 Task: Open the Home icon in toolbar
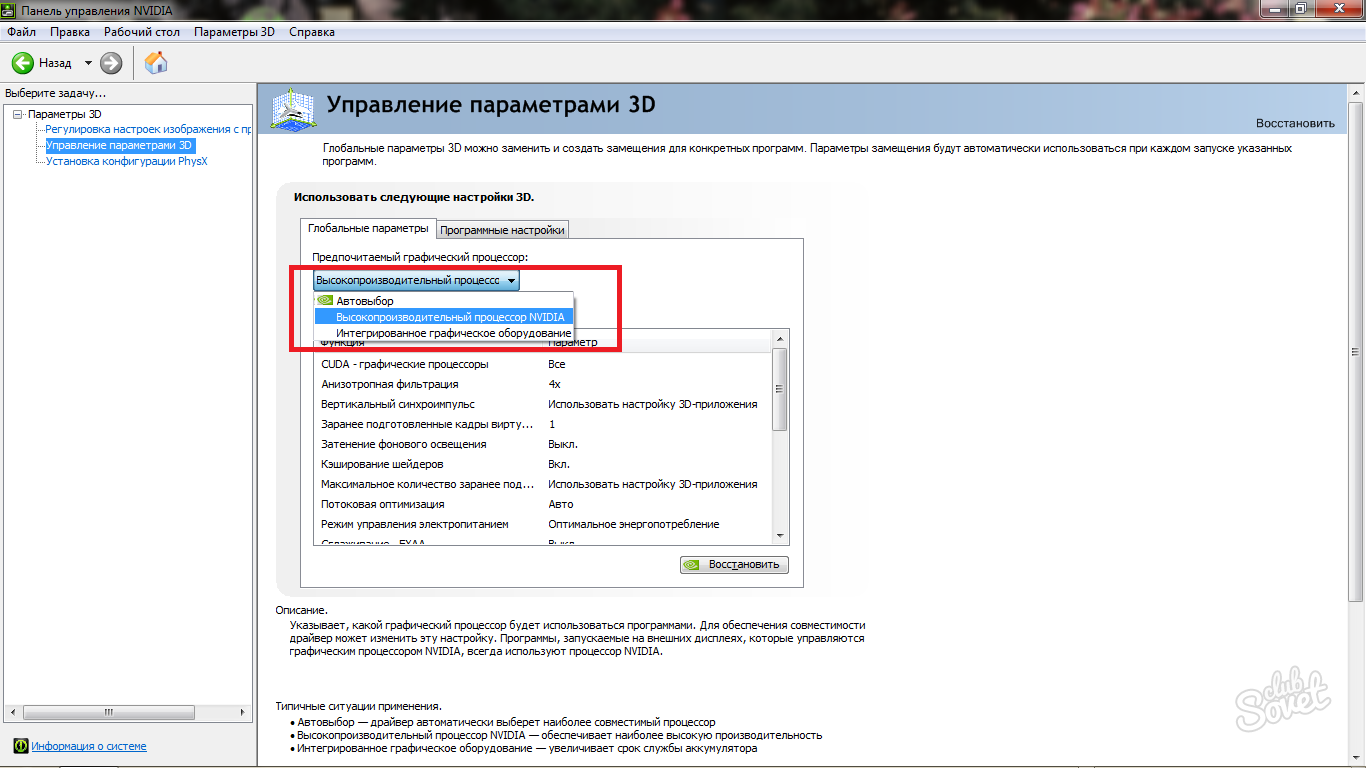(156, 63)
